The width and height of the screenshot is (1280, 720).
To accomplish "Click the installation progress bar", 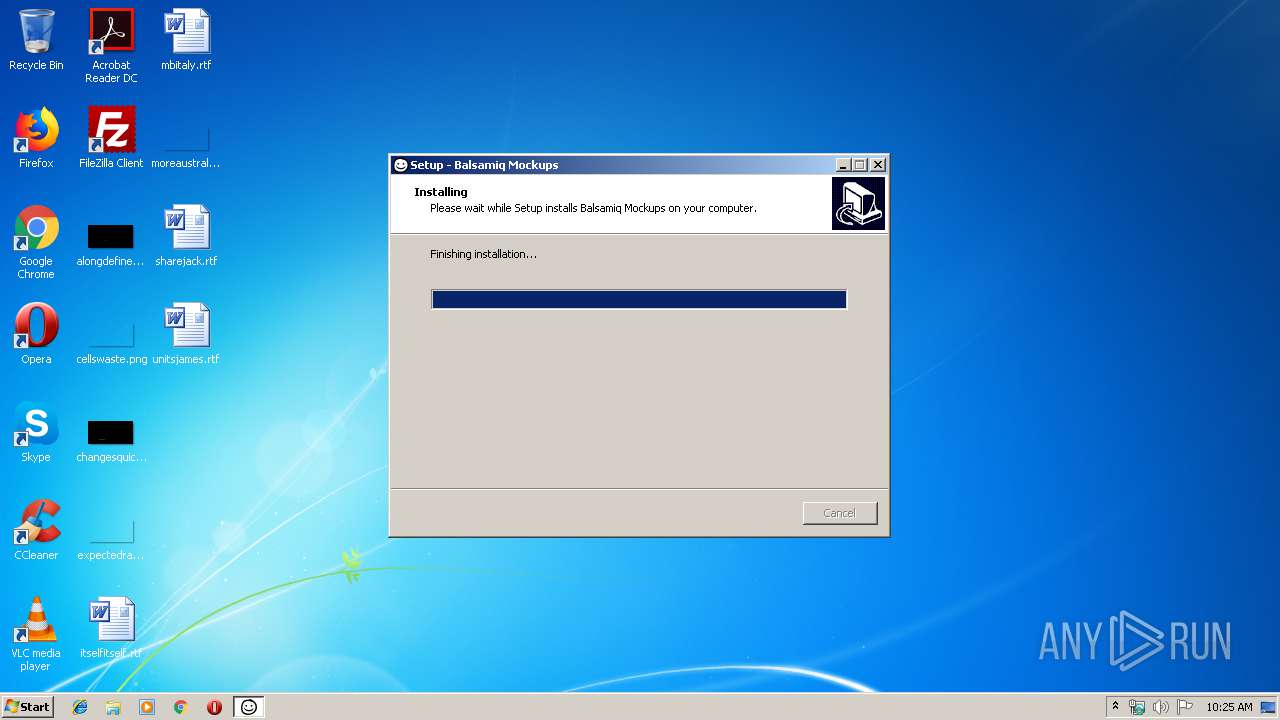I will [639, 299].
